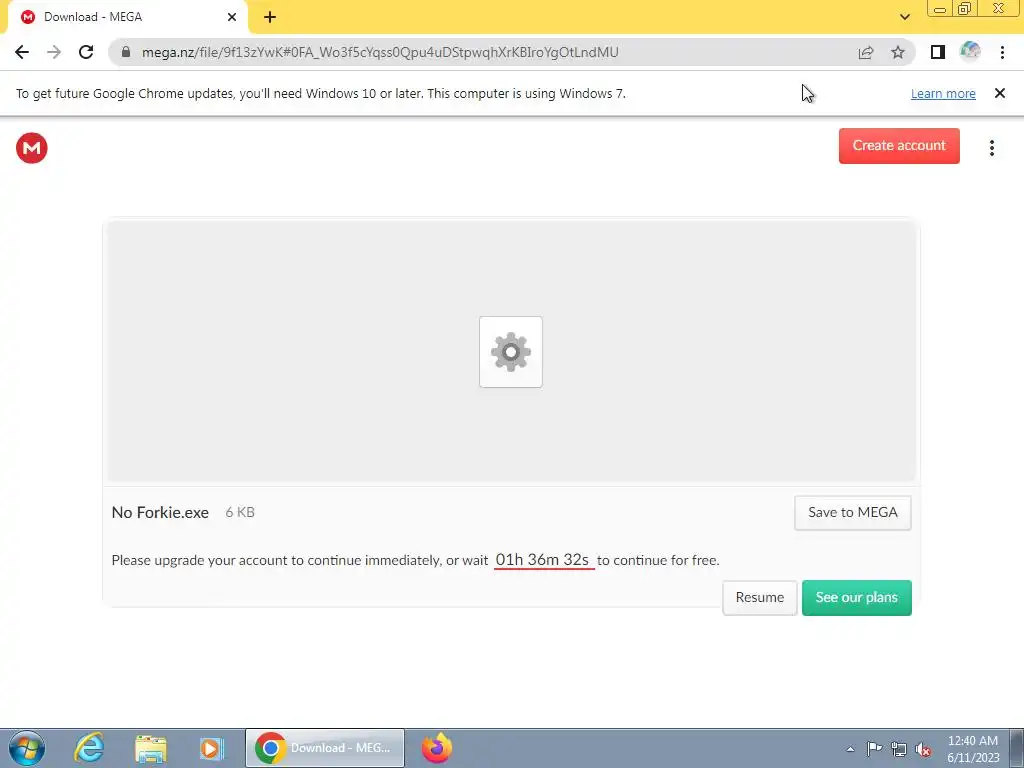Screen dimensions: 1024x768
Task: Click the muted volume tray icon
Action: [923, 750]
